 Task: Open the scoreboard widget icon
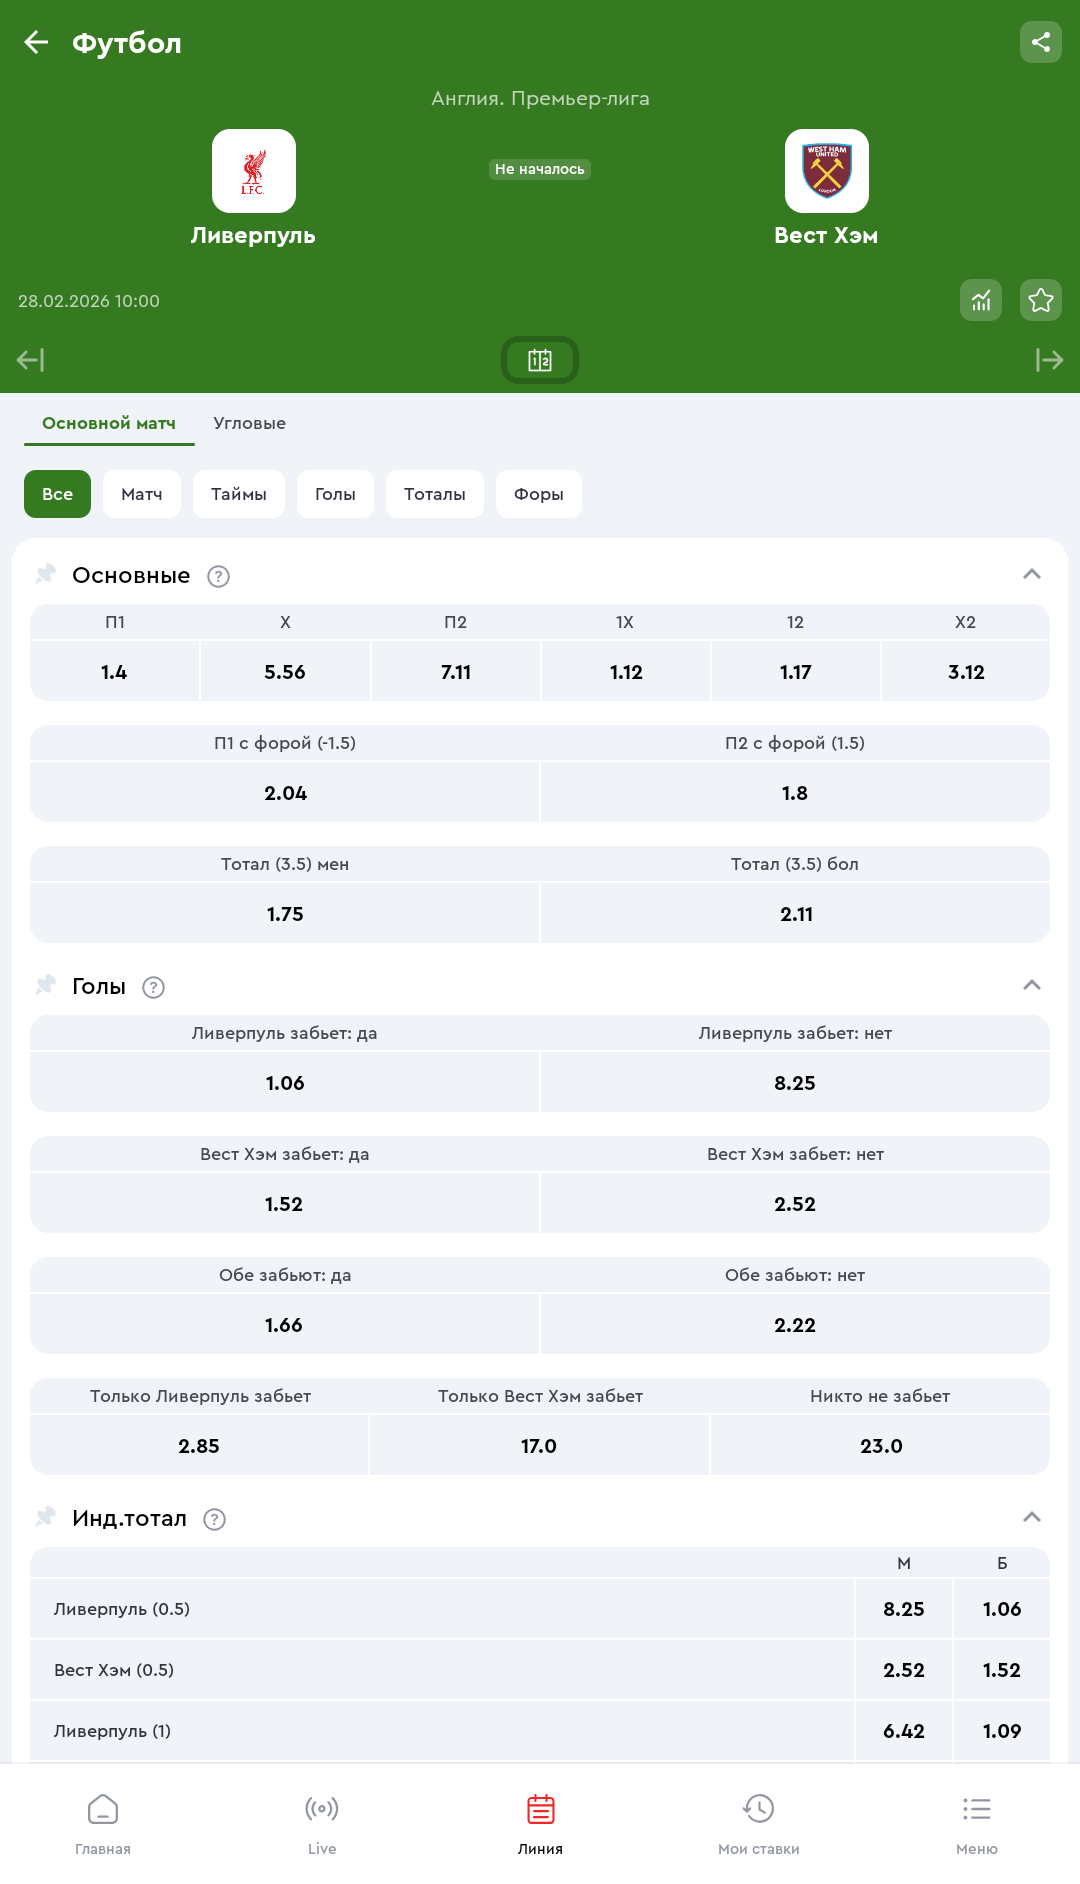click(540, 360)
